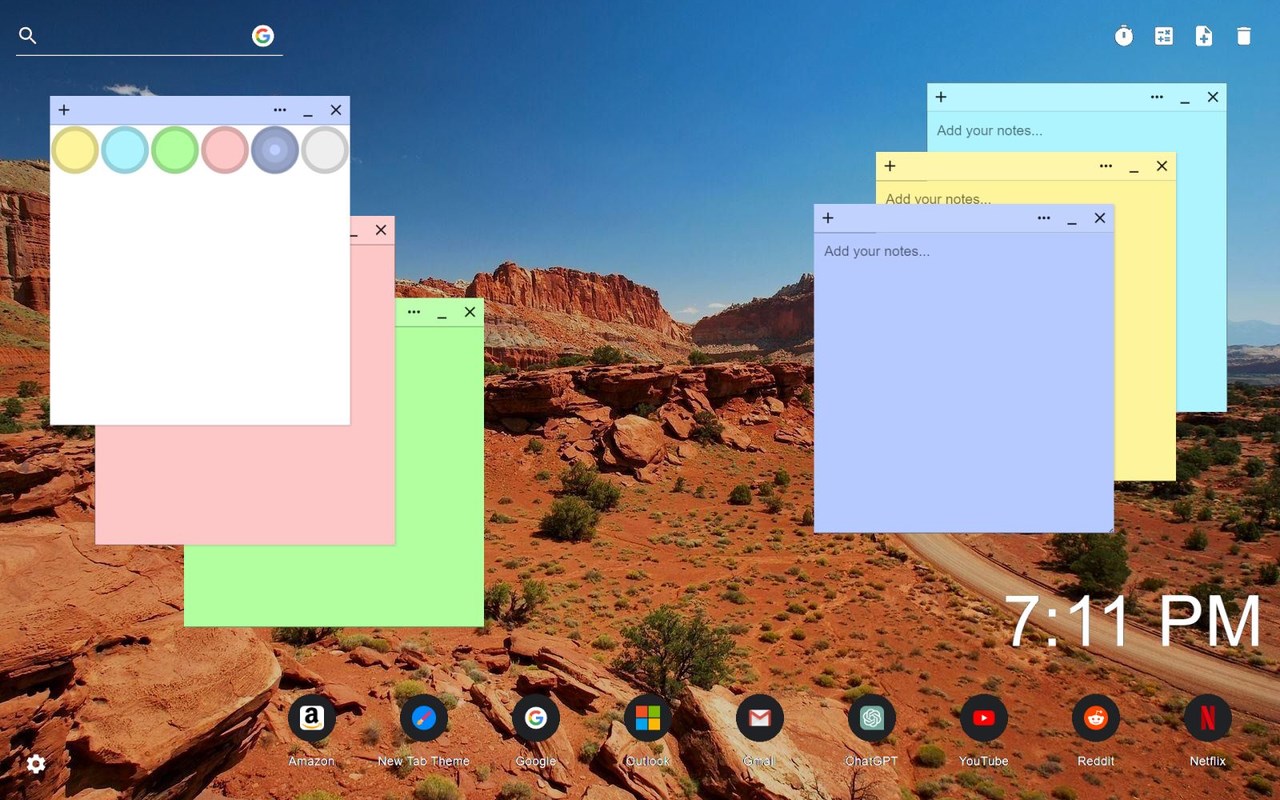The image size is (1280, 800).
Task: Open the purple note's three-dot menu
Action: click(x=1044, y=218)
